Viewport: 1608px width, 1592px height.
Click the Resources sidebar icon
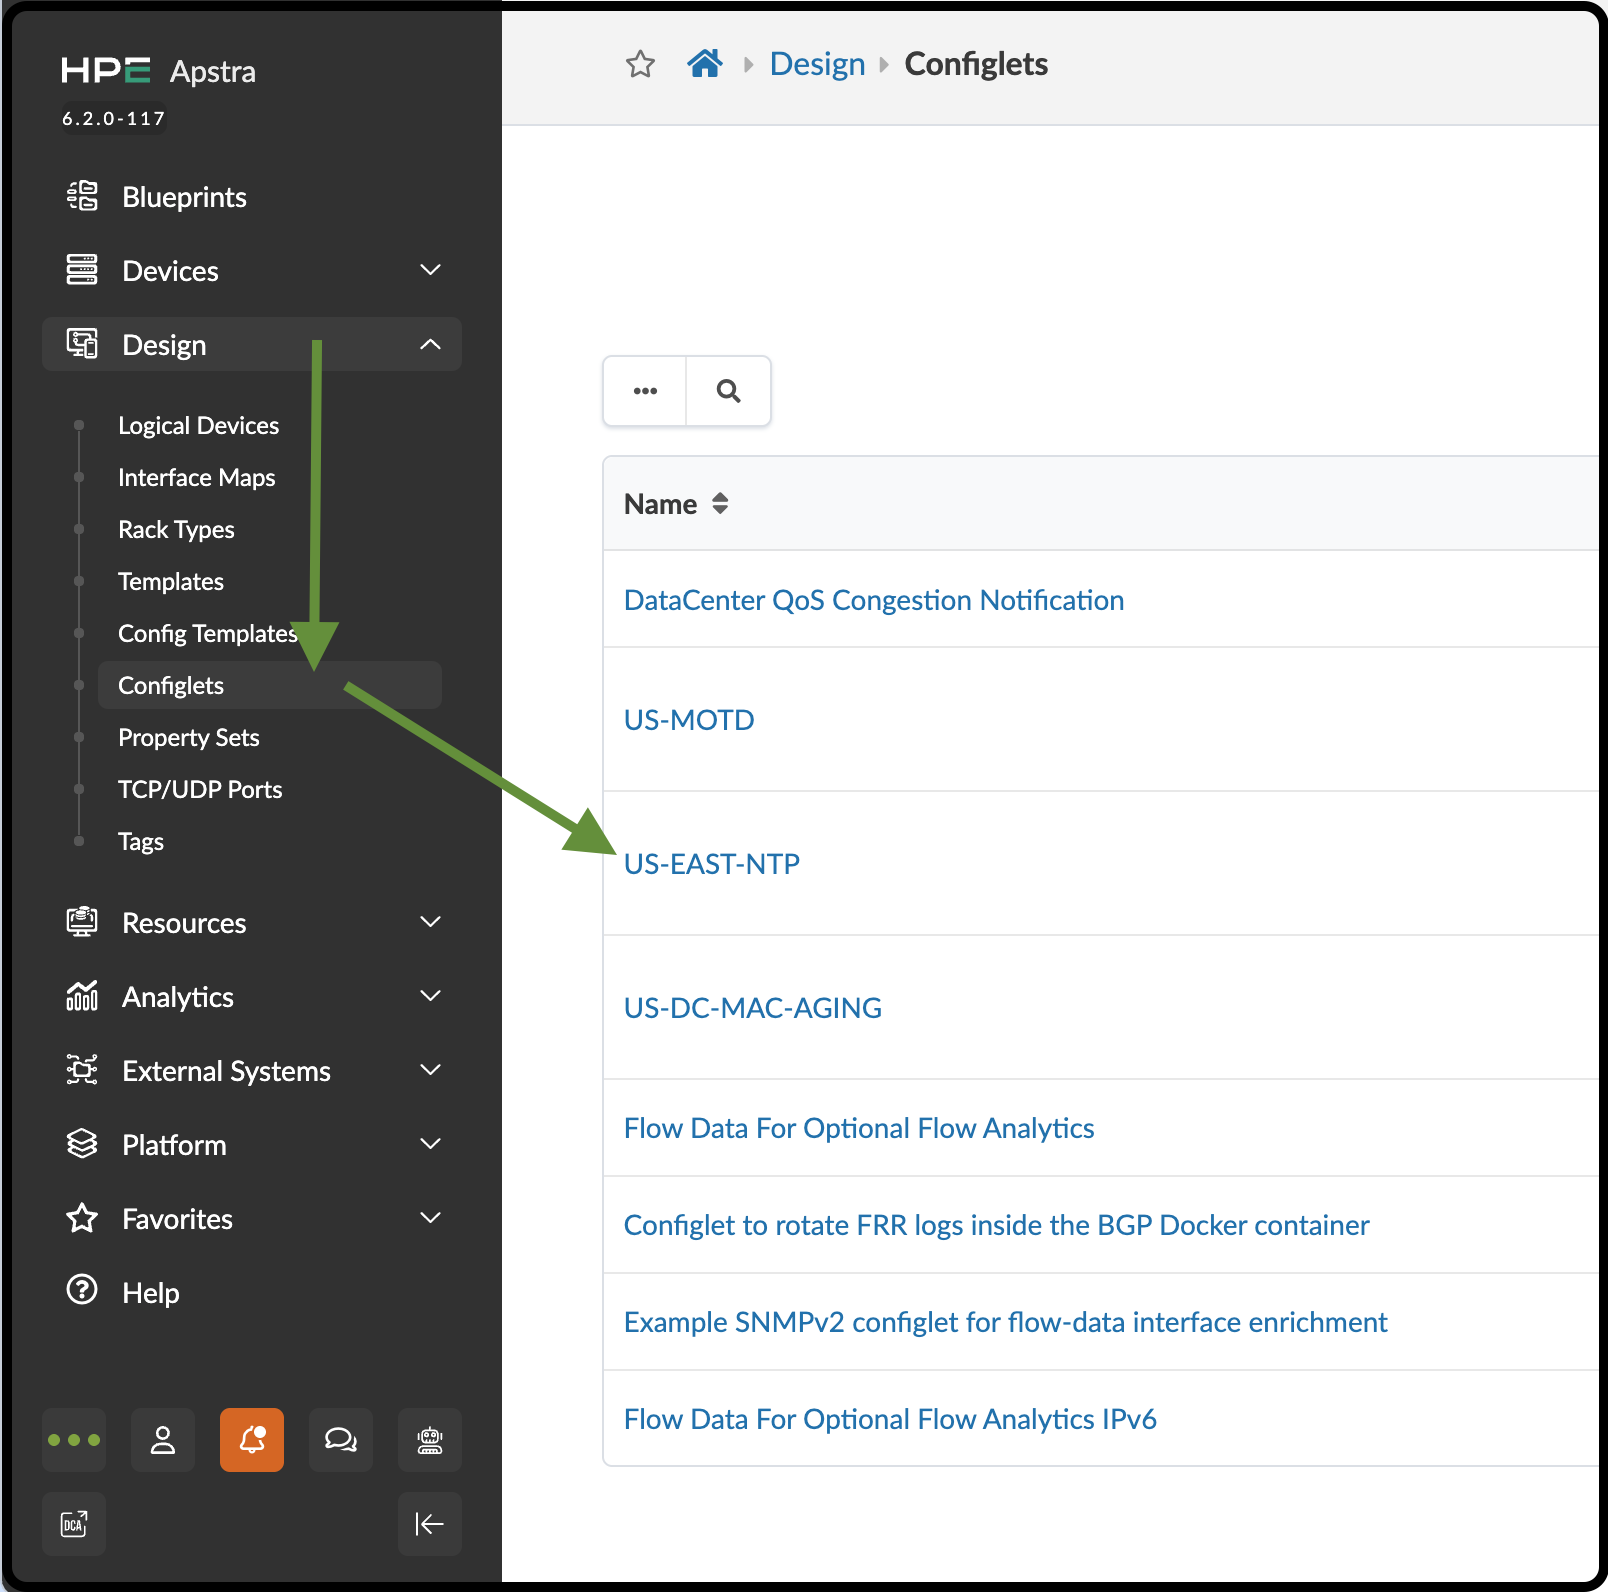click(82, 922)
